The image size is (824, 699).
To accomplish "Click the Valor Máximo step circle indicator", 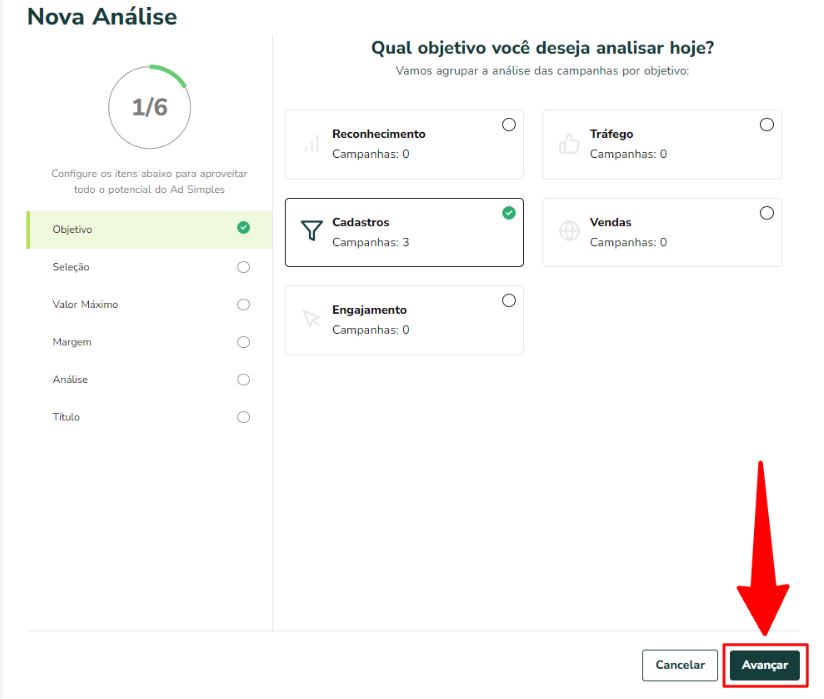I will [x=243, y=305].
